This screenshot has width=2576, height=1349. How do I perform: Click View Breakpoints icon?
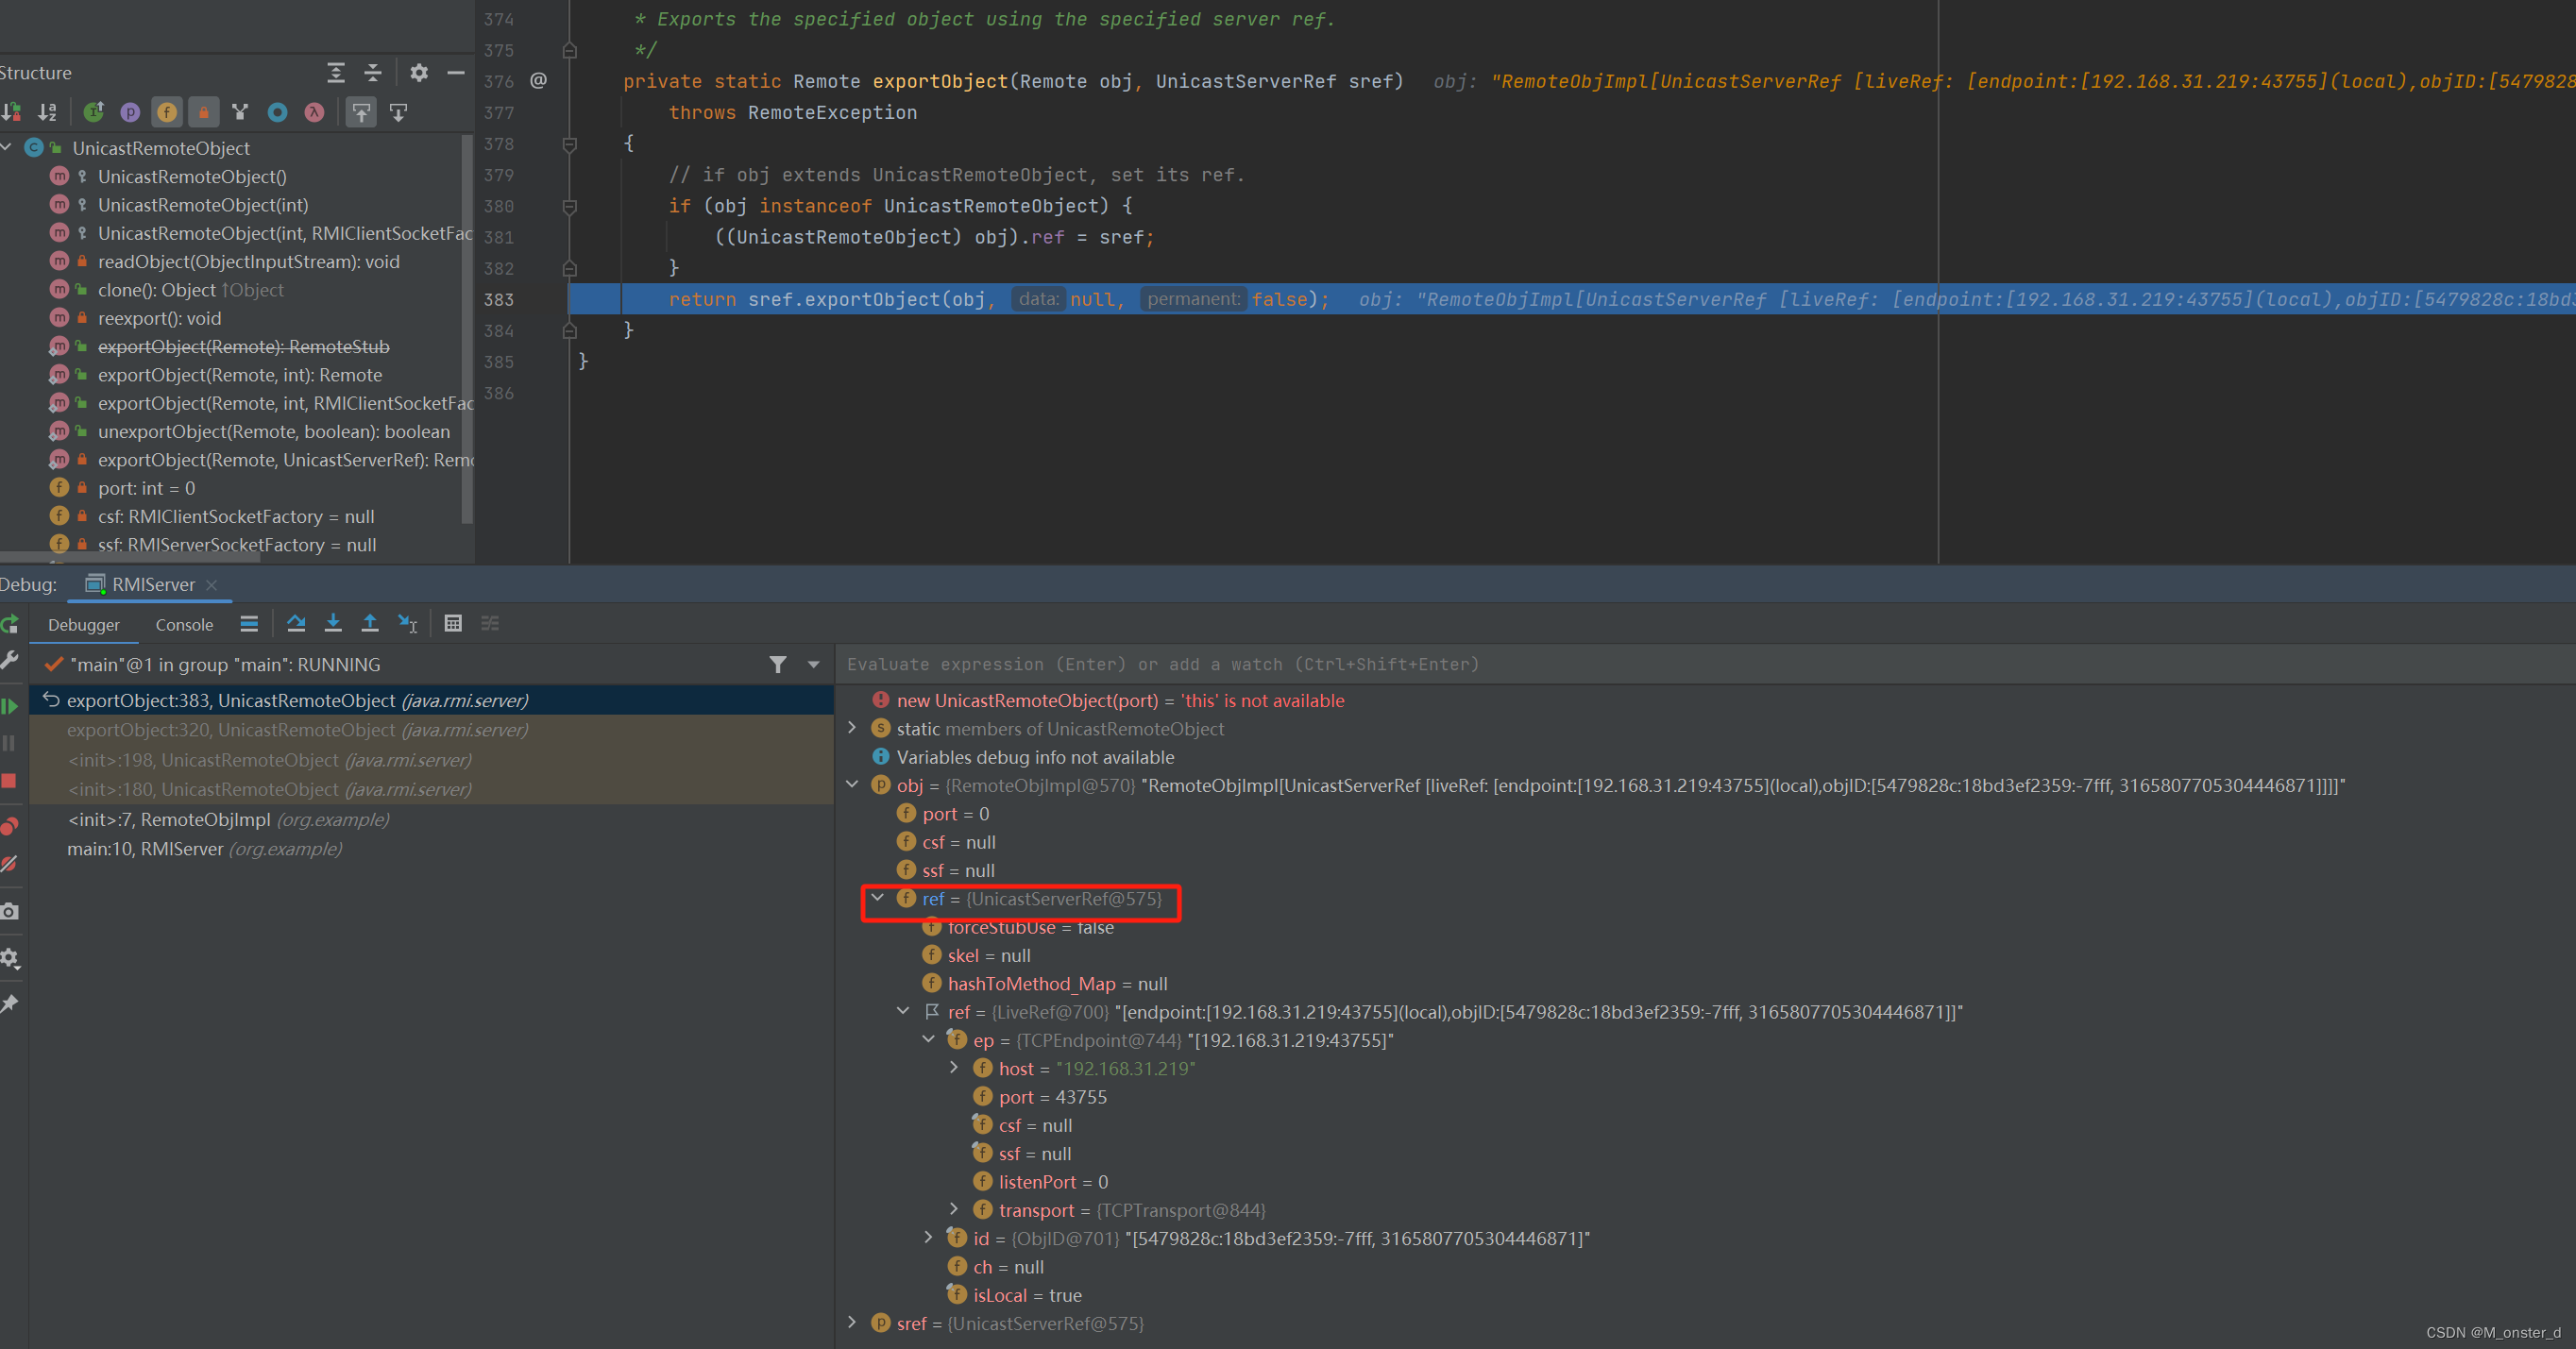tap(10, 826)
